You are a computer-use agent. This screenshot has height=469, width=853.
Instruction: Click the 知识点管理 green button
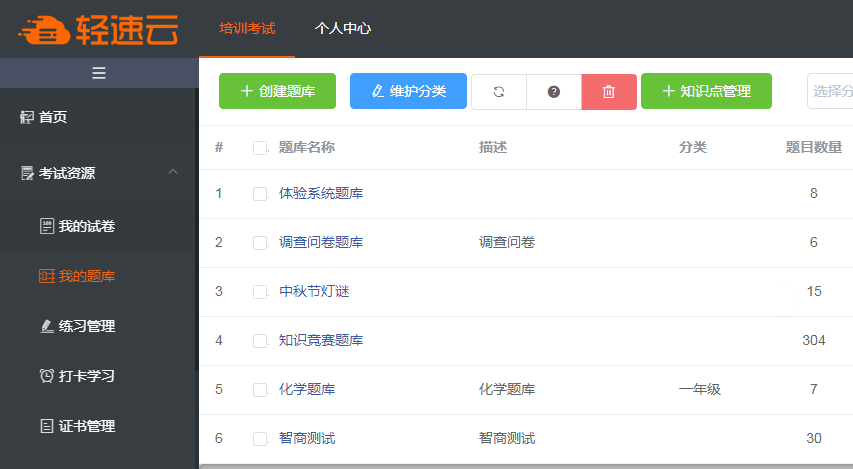pos(706,91)
